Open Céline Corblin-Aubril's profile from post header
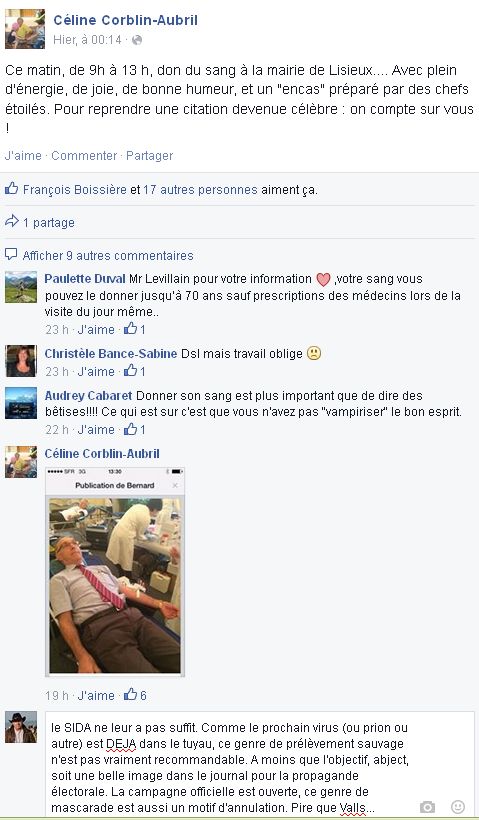 click(x=126, y=20)
